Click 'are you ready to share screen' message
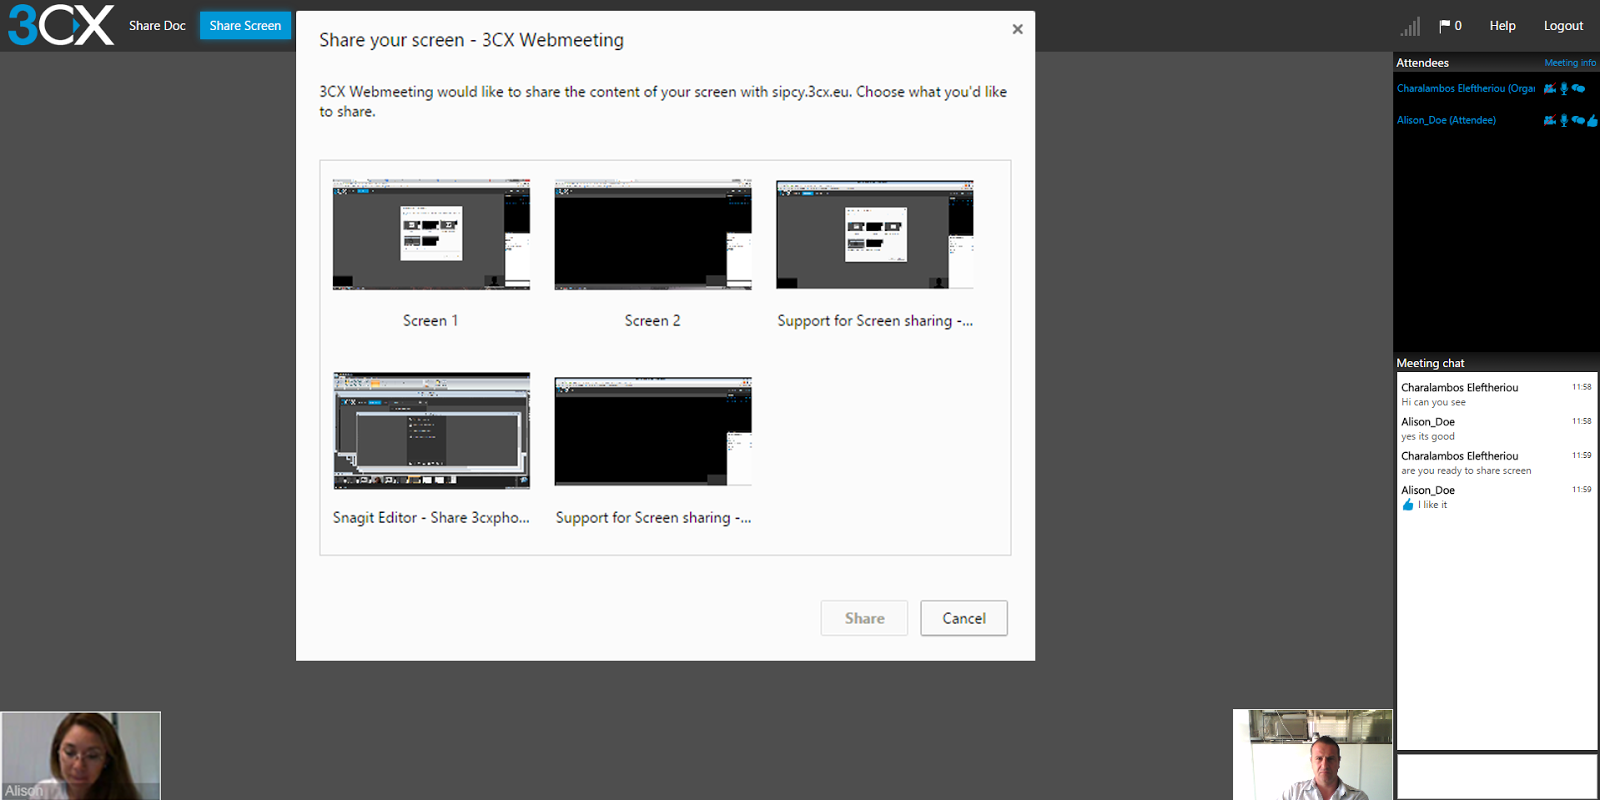 [x=1466, y=471]
